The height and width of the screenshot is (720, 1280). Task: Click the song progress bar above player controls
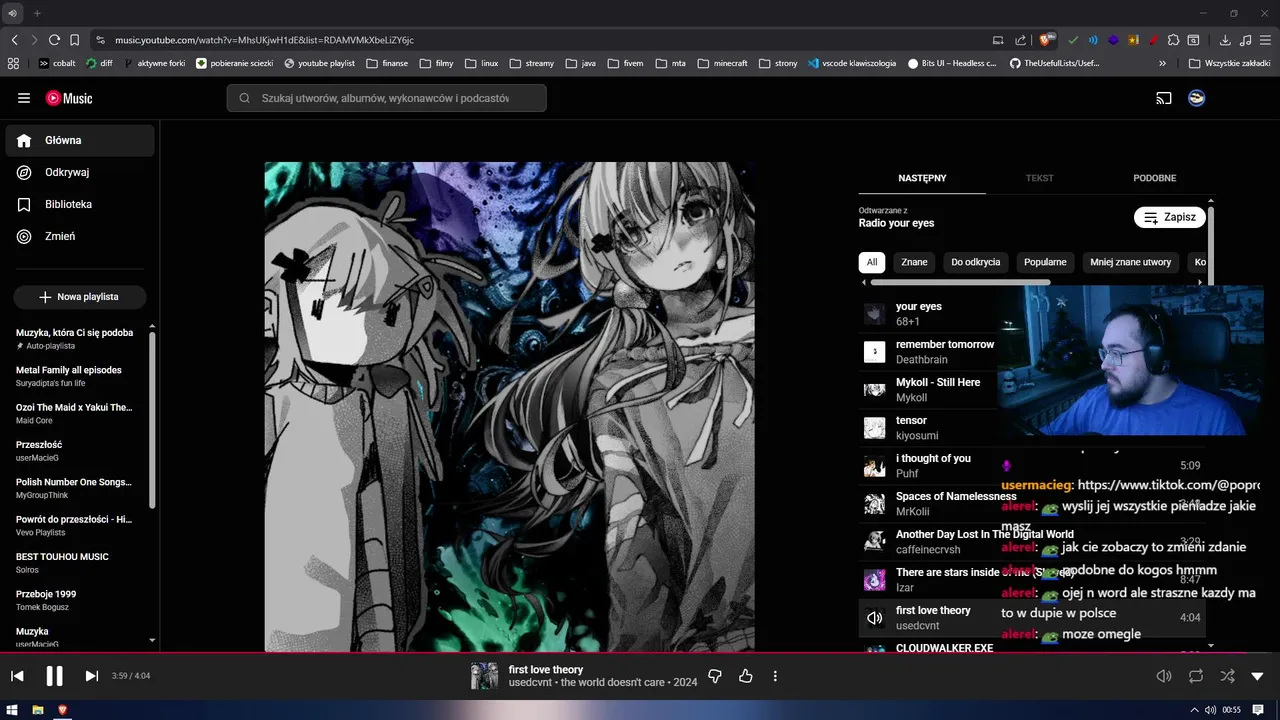tap(640, 653)
